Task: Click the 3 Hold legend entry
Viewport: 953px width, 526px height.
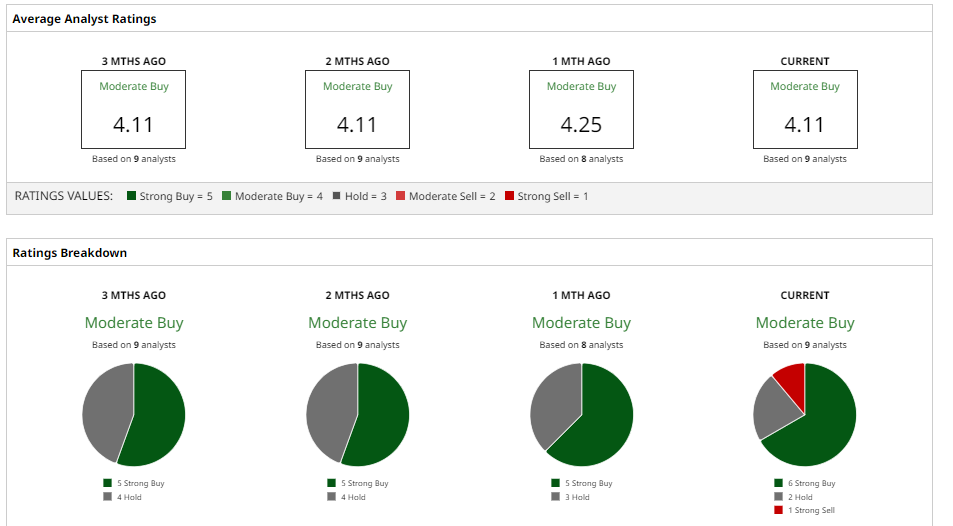Action: 571,497
